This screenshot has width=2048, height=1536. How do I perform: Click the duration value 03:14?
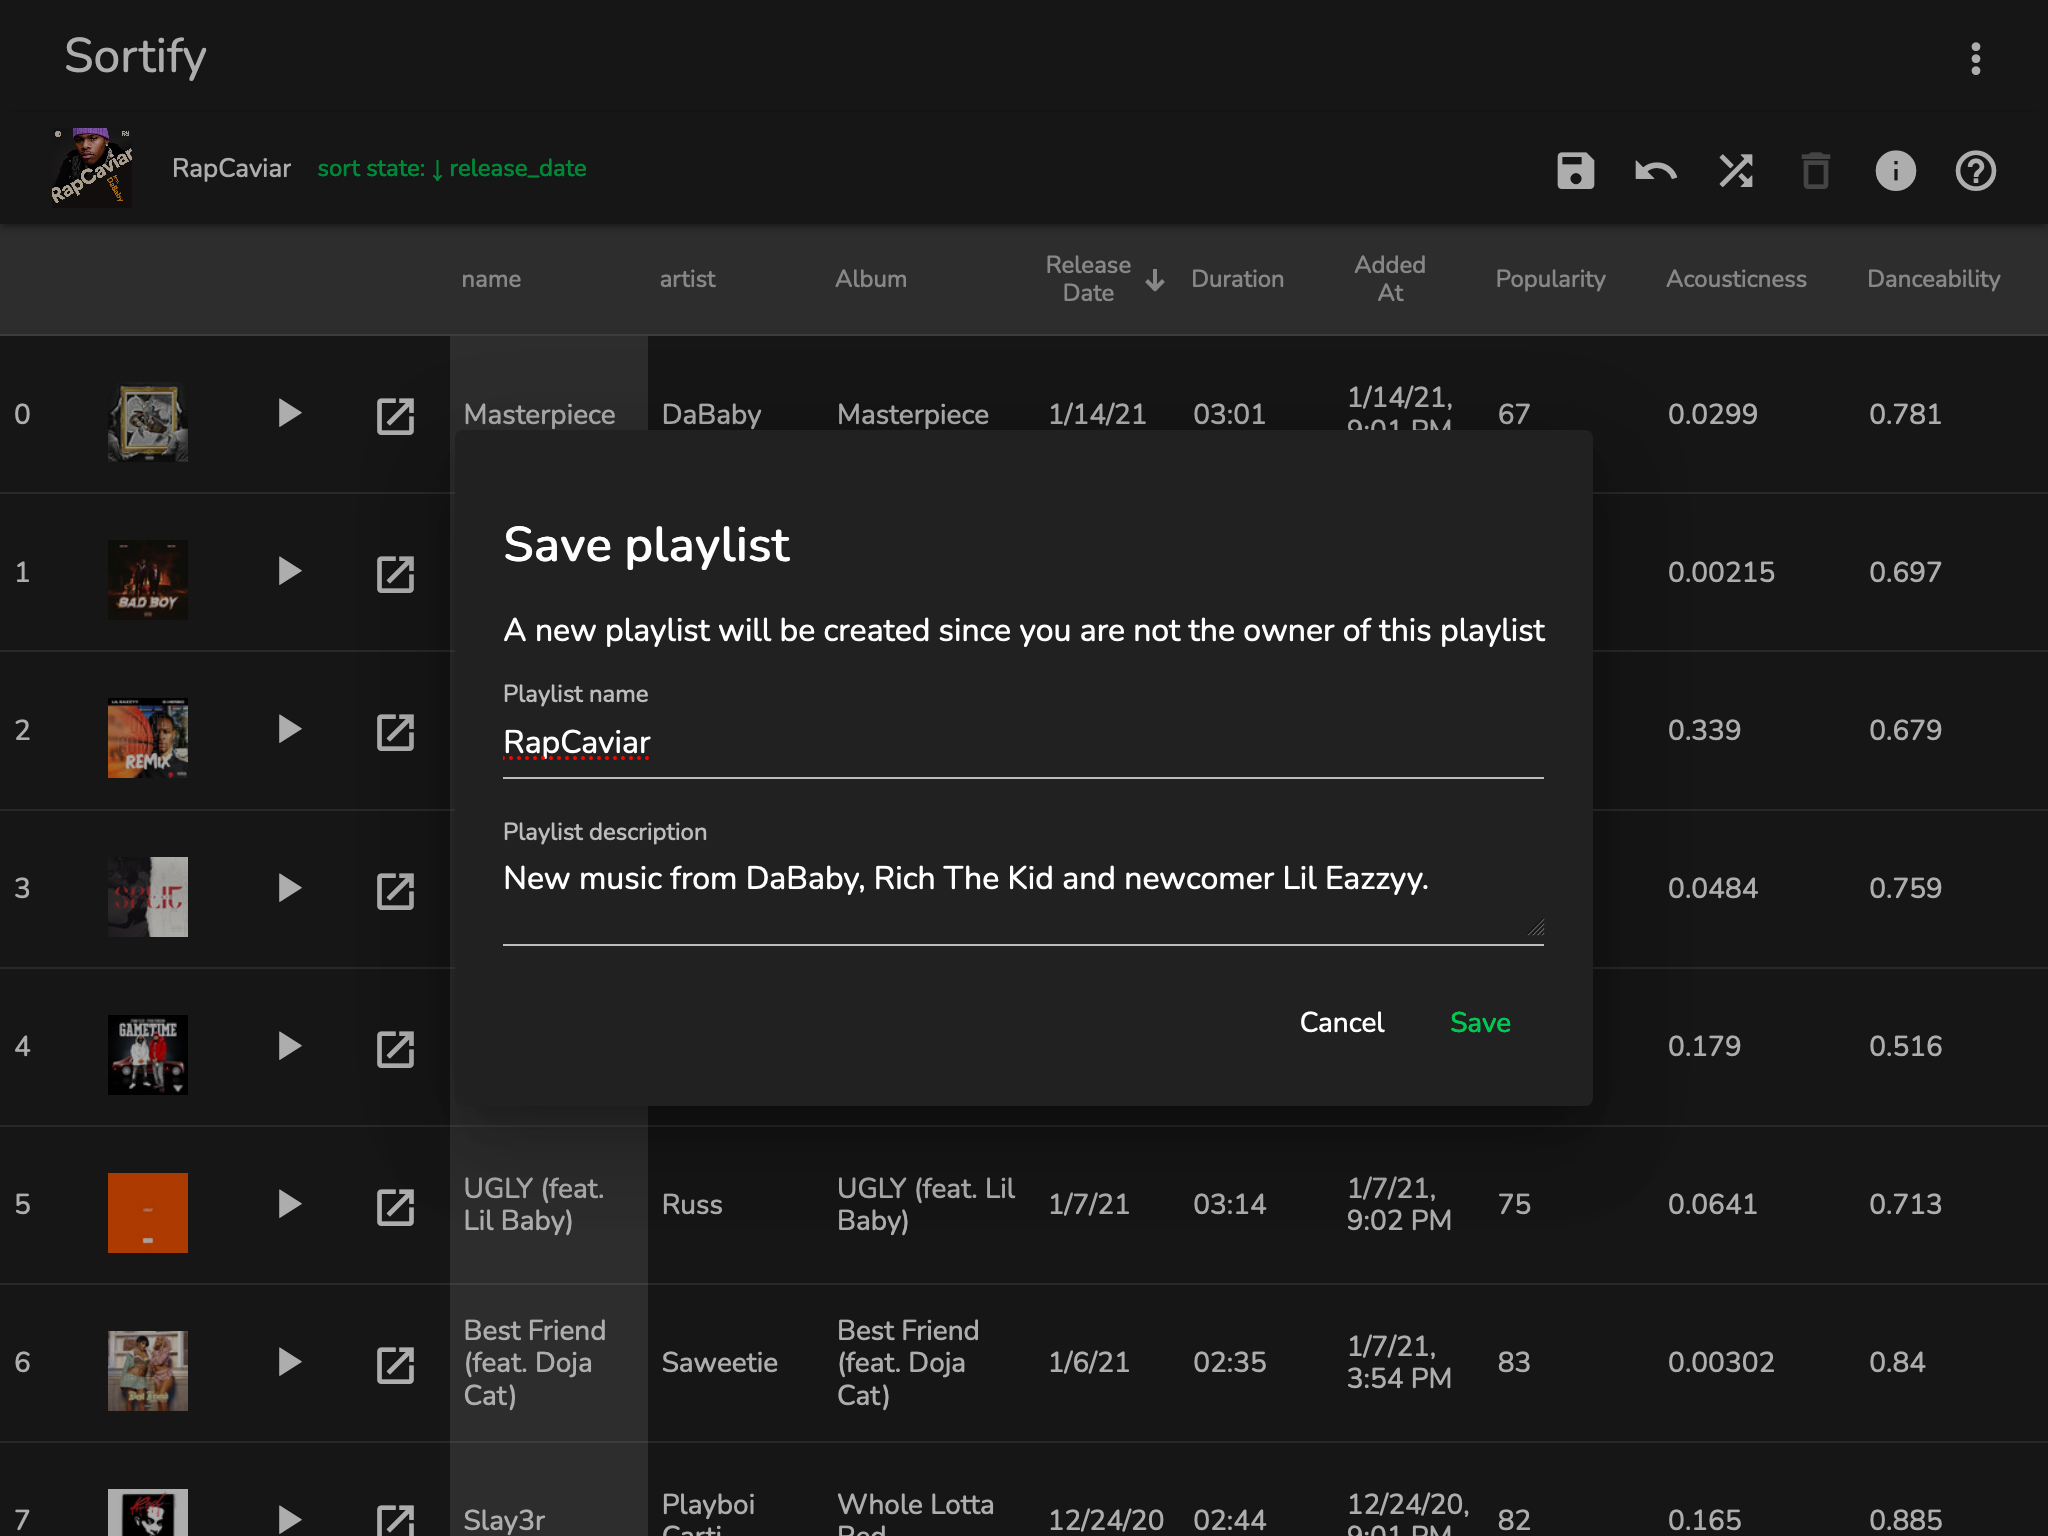point(1229,1204)
